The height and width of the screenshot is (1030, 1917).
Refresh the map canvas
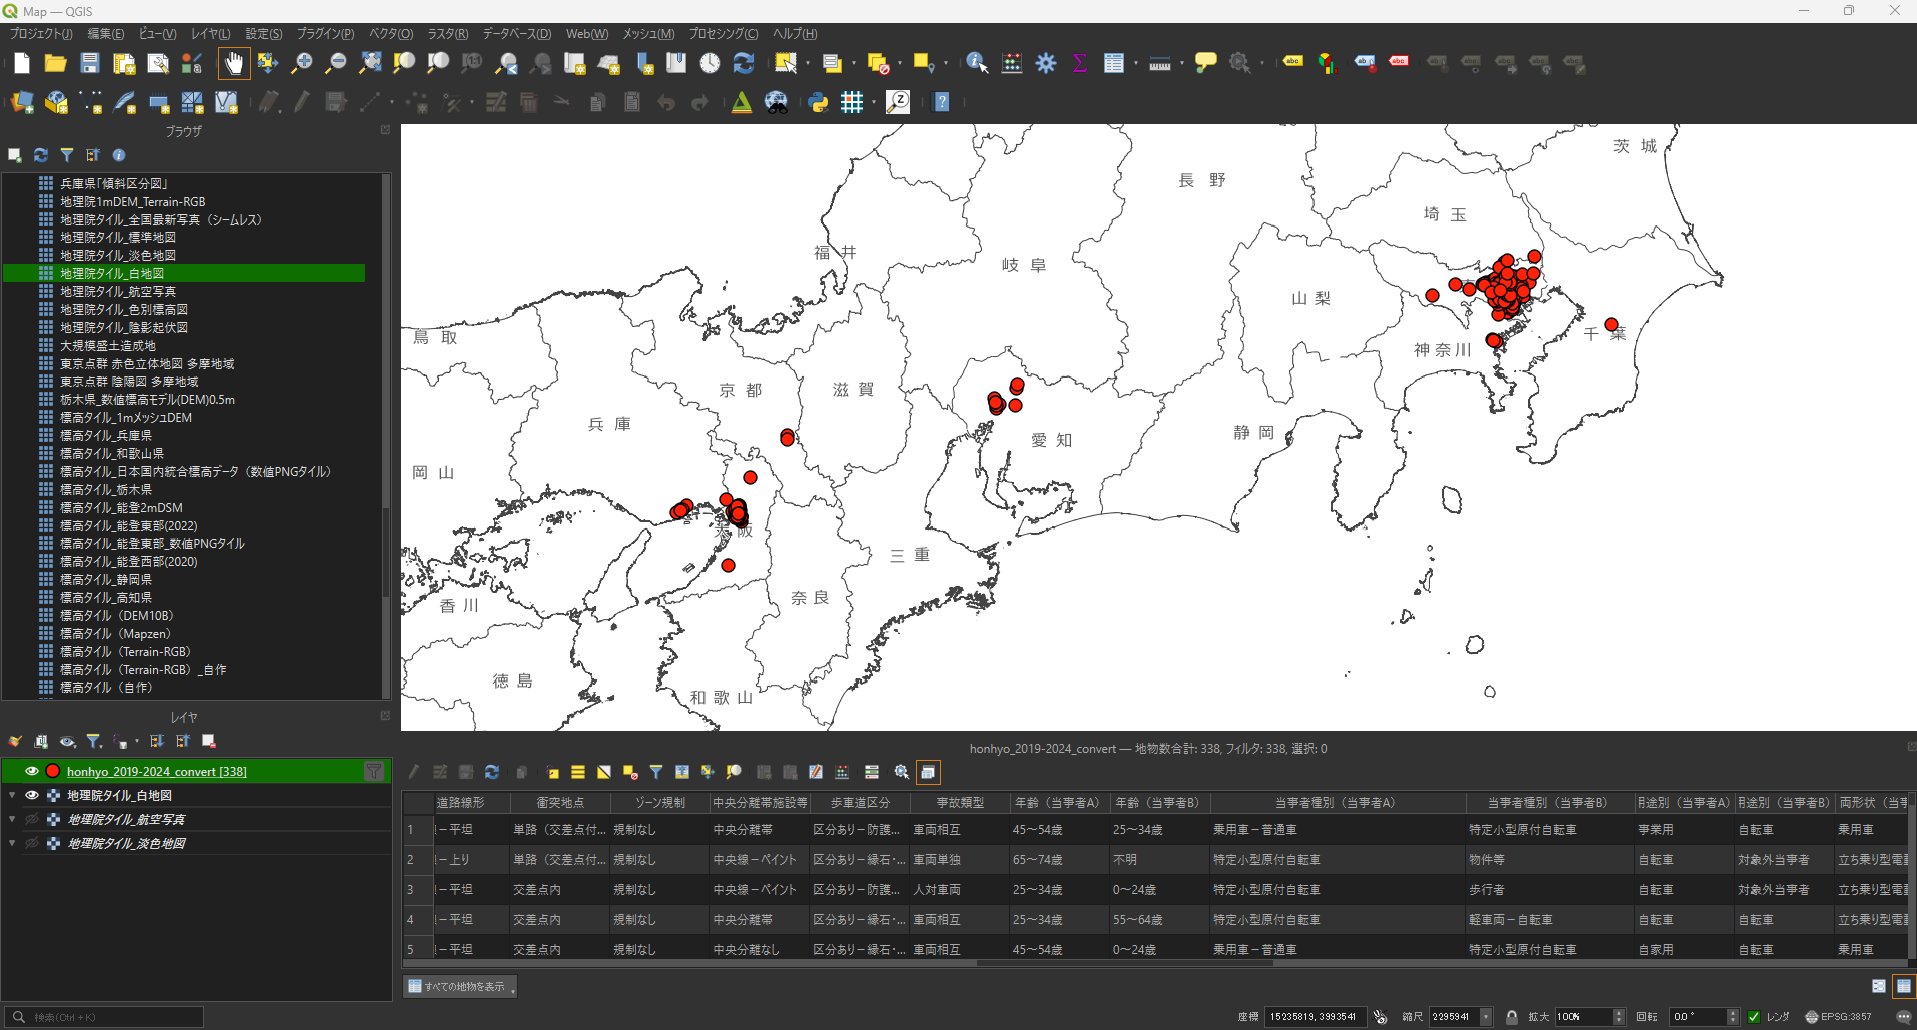743,64
